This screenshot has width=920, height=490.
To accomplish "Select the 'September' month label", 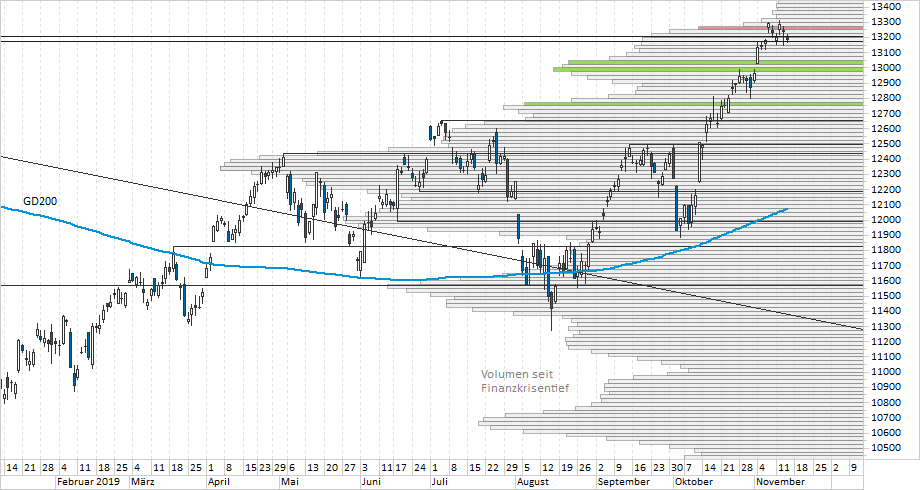I will (x=624, y=481).
